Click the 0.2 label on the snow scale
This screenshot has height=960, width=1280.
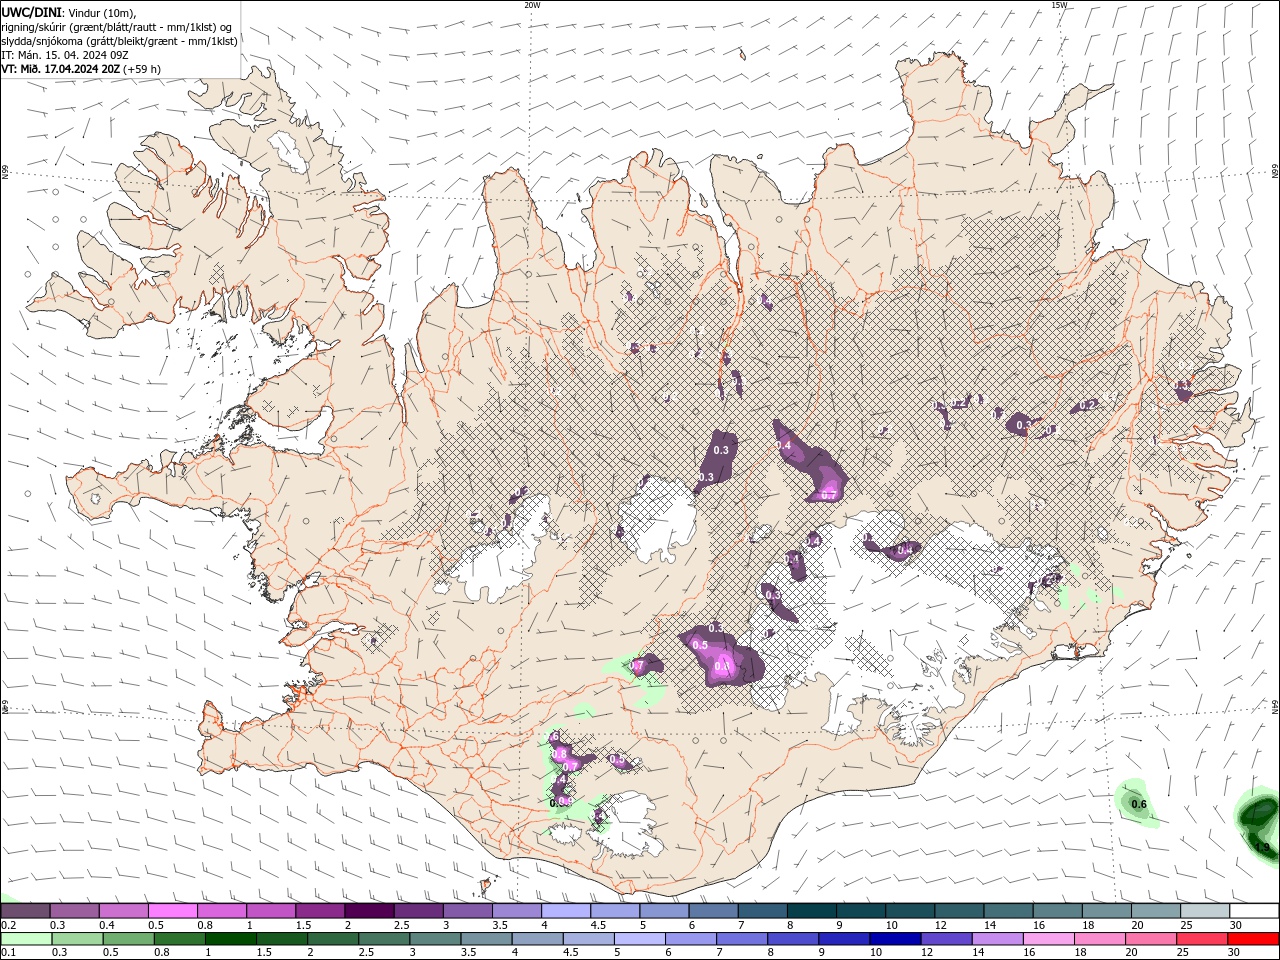8,925
